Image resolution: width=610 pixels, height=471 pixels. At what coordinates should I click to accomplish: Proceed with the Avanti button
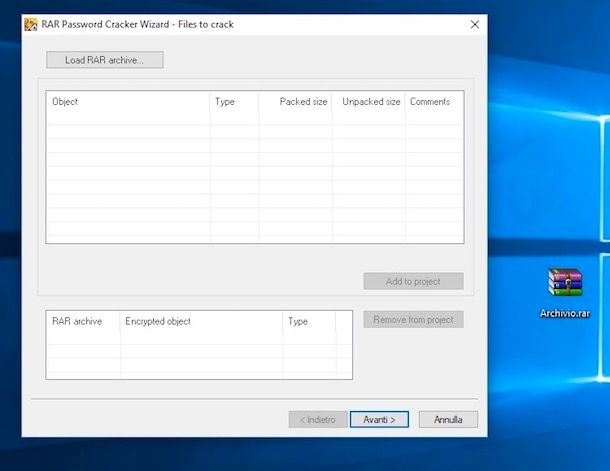coord(379,420)
